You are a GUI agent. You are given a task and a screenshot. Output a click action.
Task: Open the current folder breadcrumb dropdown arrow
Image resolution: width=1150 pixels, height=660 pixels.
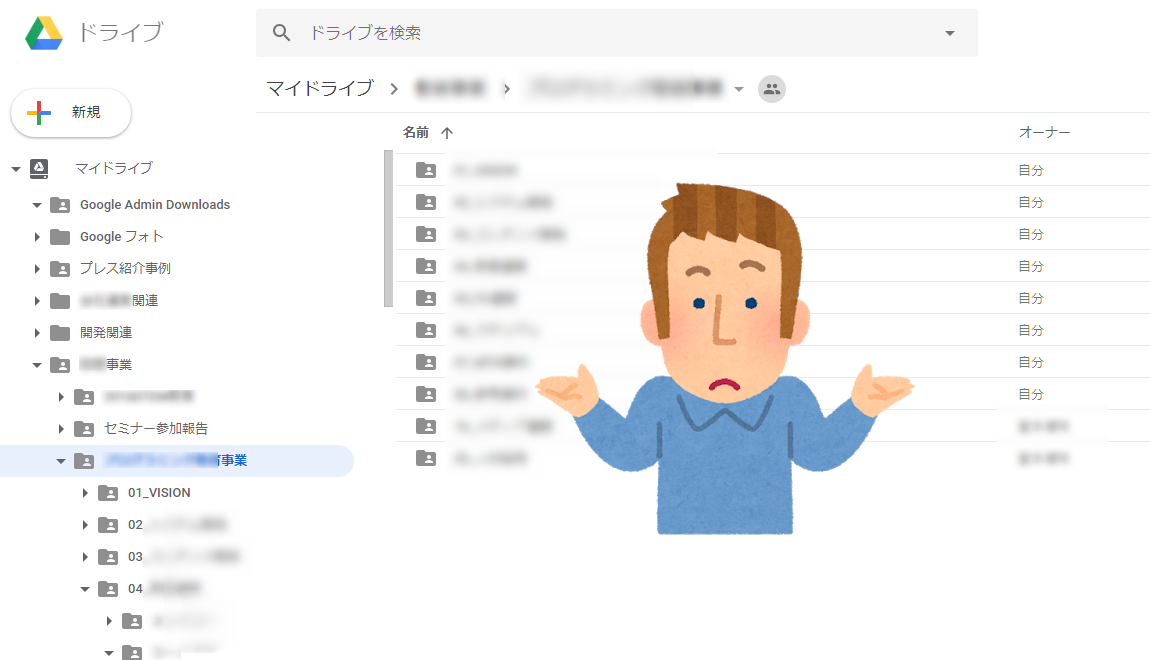pos(739,89)
